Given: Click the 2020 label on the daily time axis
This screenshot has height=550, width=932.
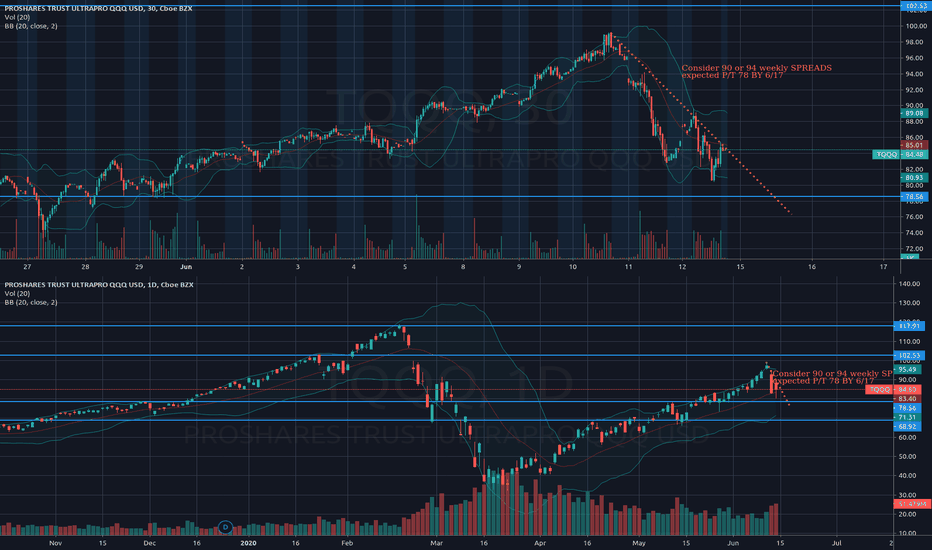Looking at the screenshot, I should pyautogui.click(x=248, y=543).
